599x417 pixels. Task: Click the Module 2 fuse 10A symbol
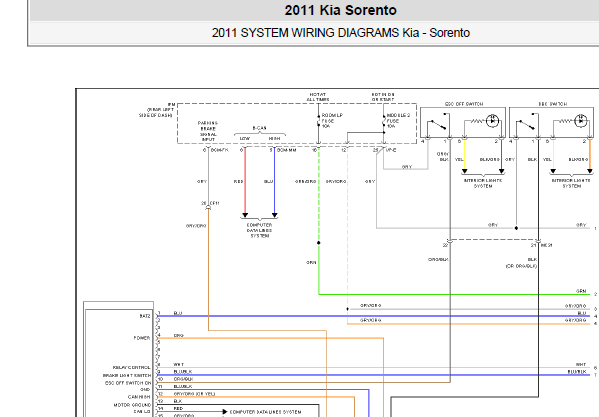[384, 120]
